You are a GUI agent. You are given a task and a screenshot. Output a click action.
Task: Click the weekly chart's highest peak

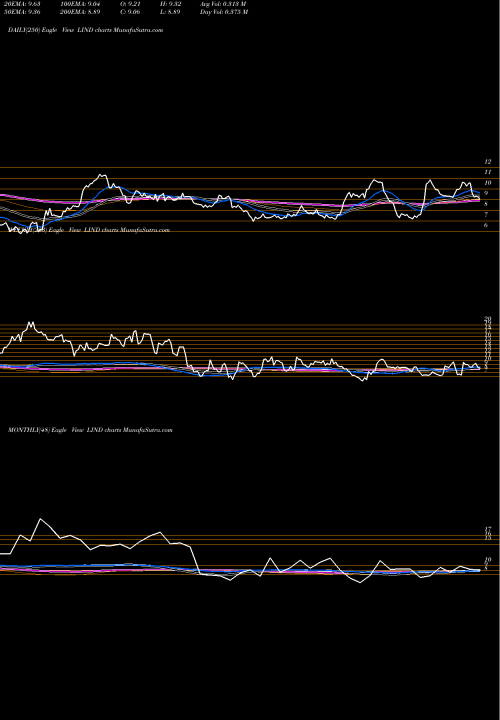click(31, 323)
